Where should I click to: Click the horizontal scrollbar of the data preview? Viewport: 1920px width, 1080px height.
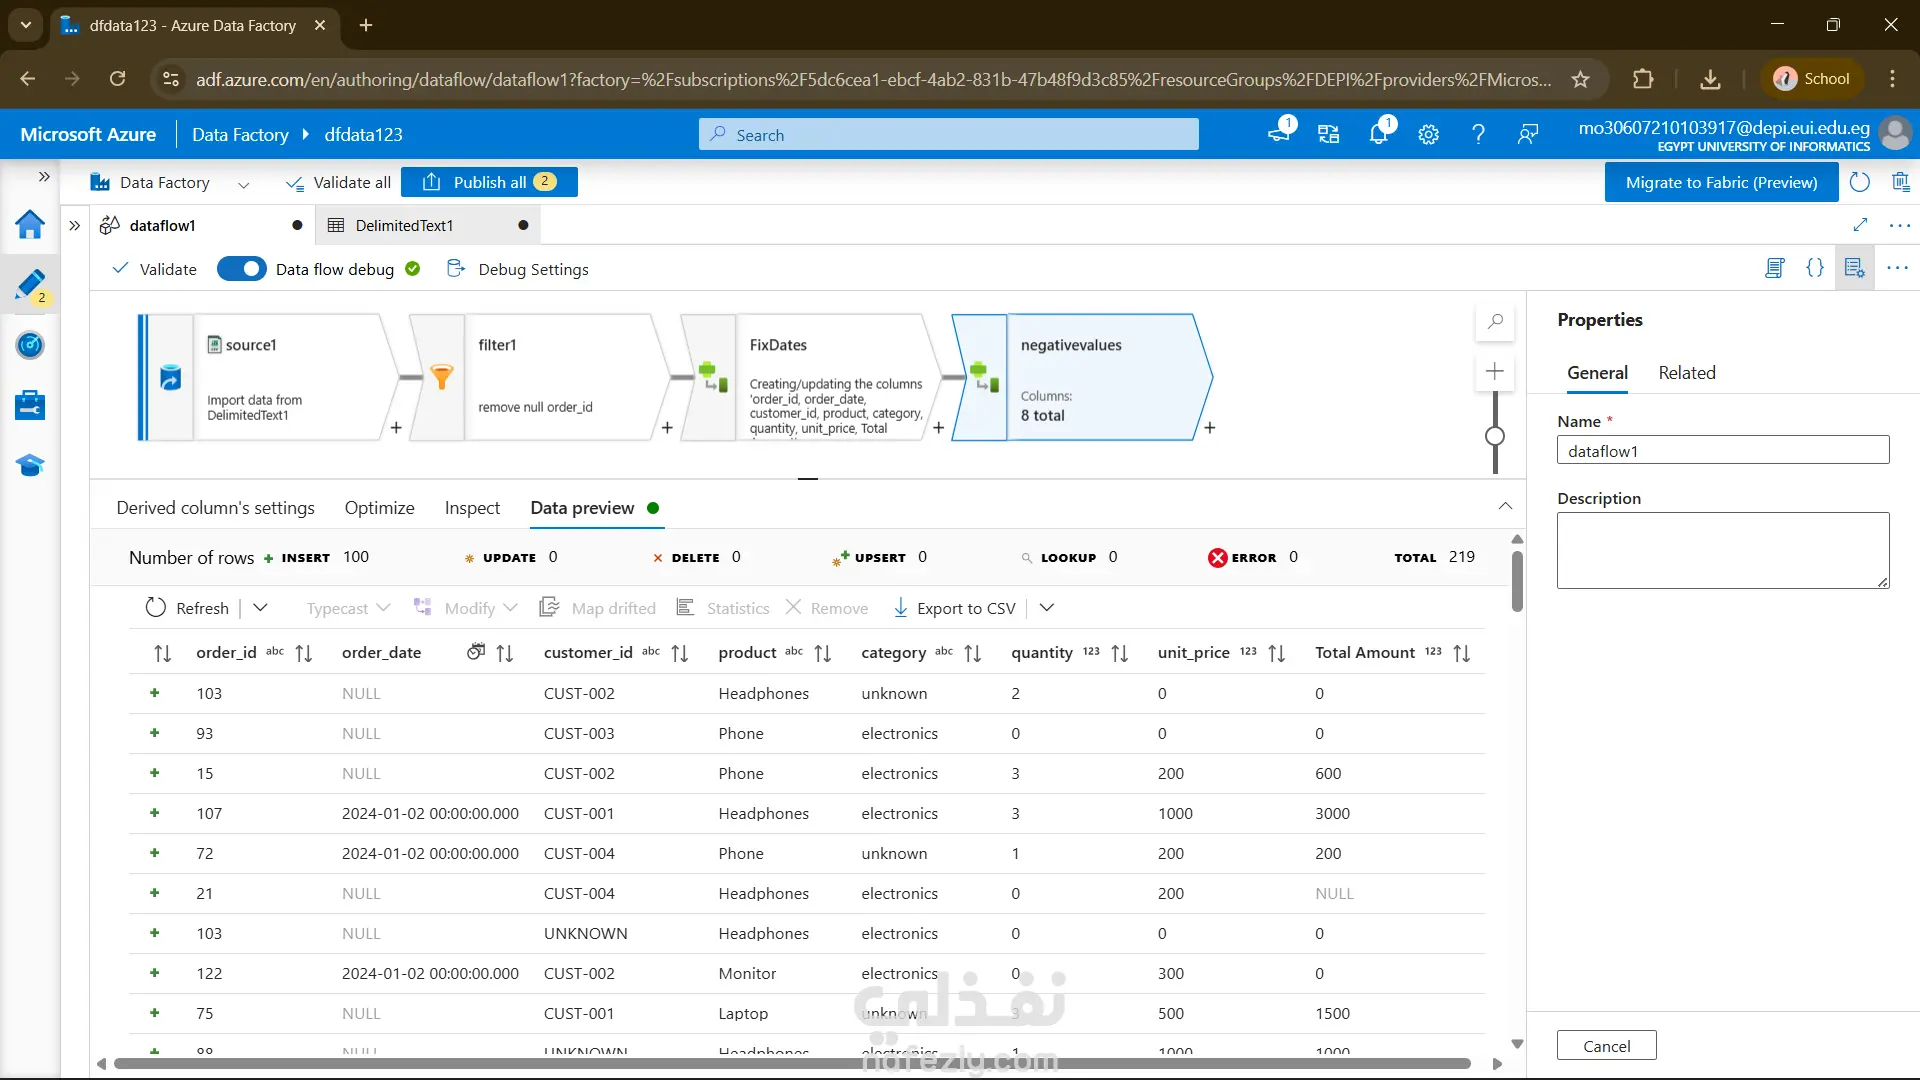pyautogui.click(x=792, y=1064)
